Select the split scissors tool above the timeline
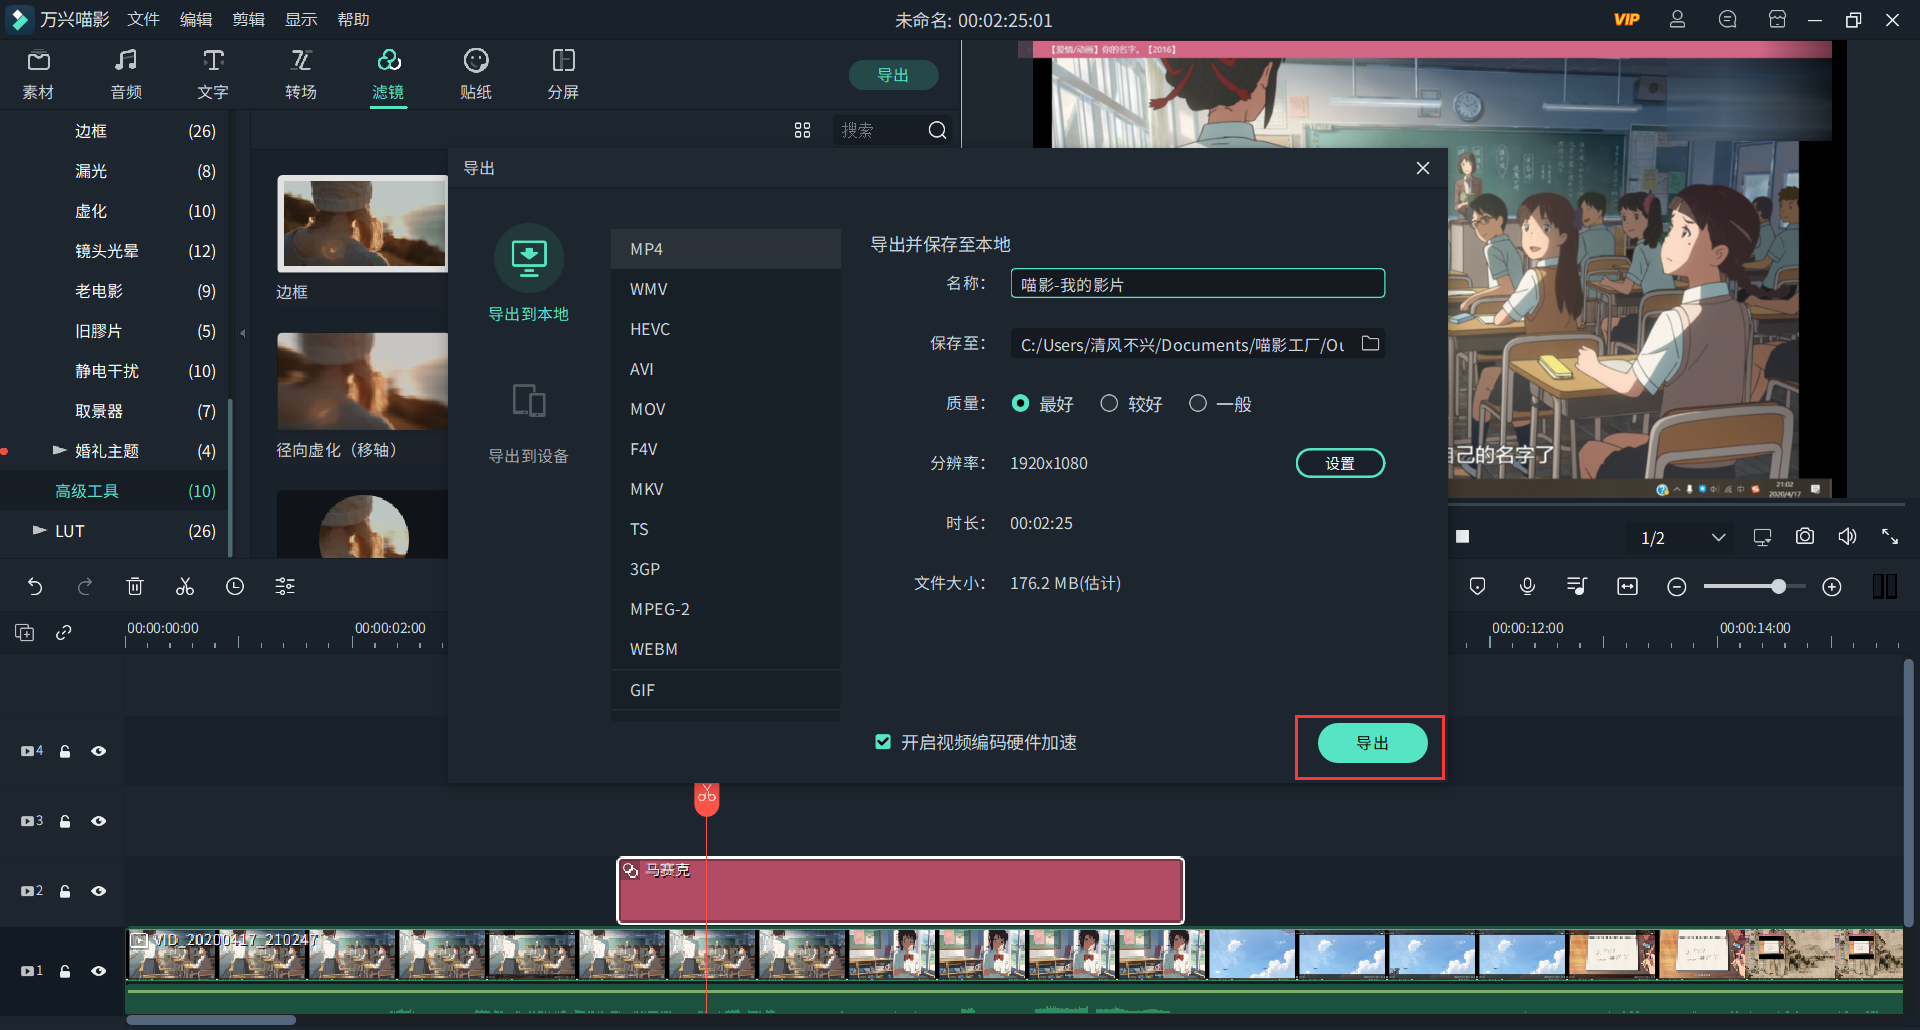This screenshot has height=1030, width=1920. coord(184,586)
